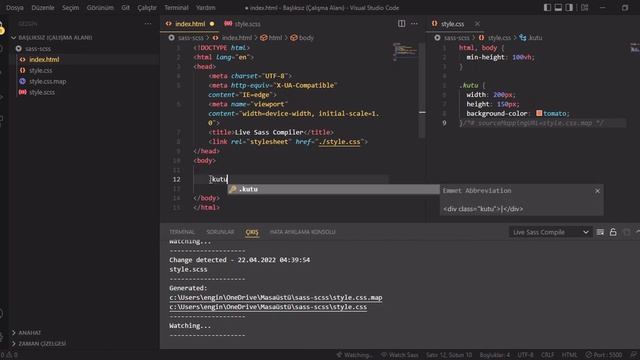Toggle output auto-scroll lock
This screenshot has height=360, width=640.
click(613, 232)
